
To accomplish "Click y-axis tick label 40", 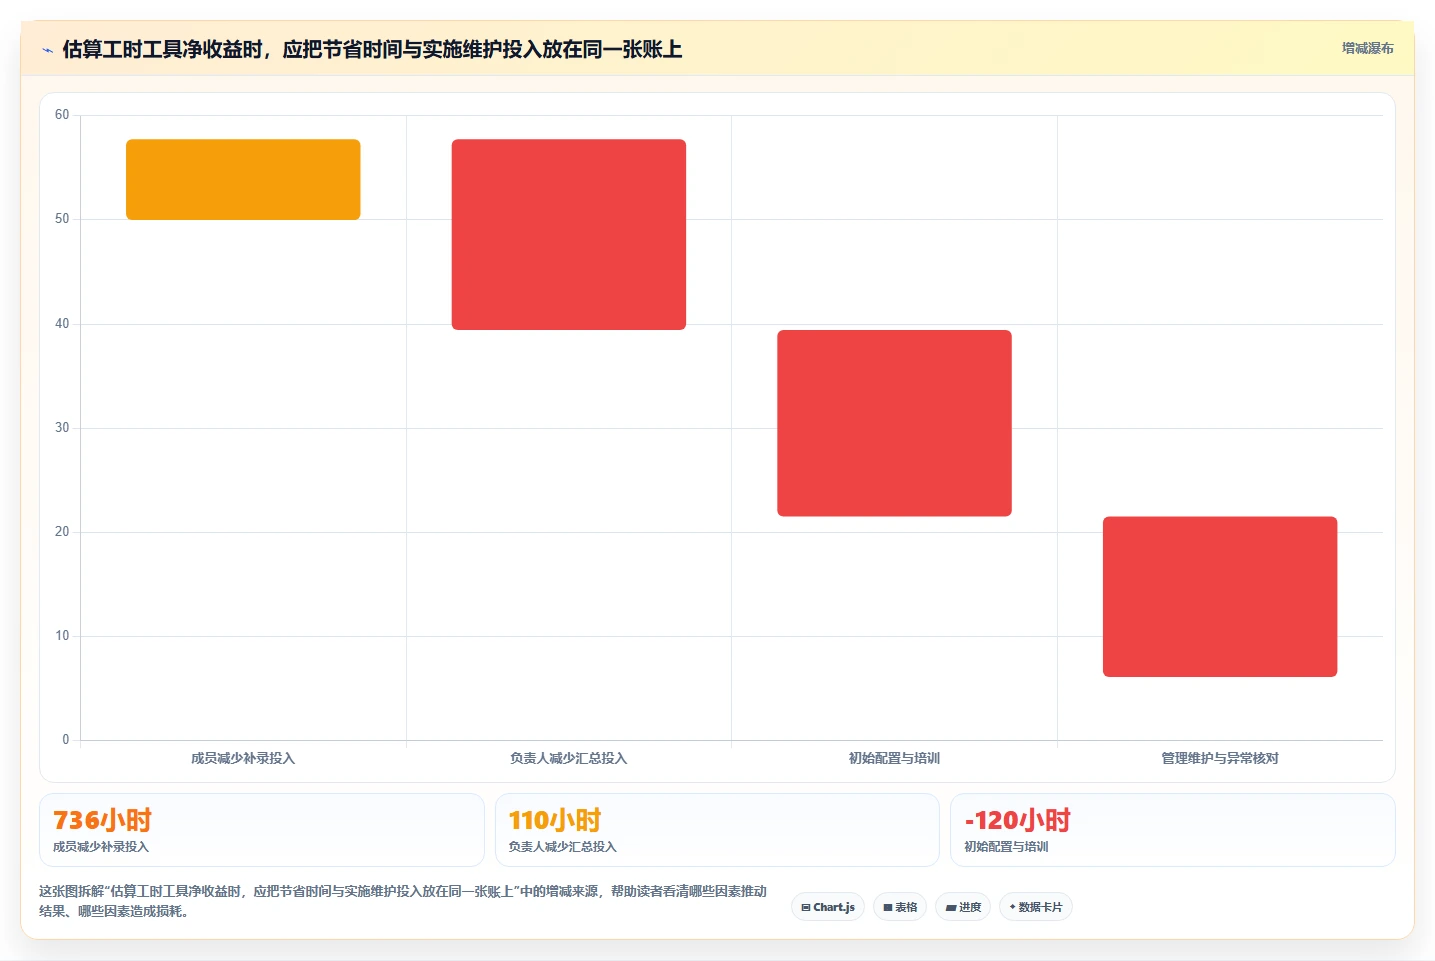I will 62,324.
